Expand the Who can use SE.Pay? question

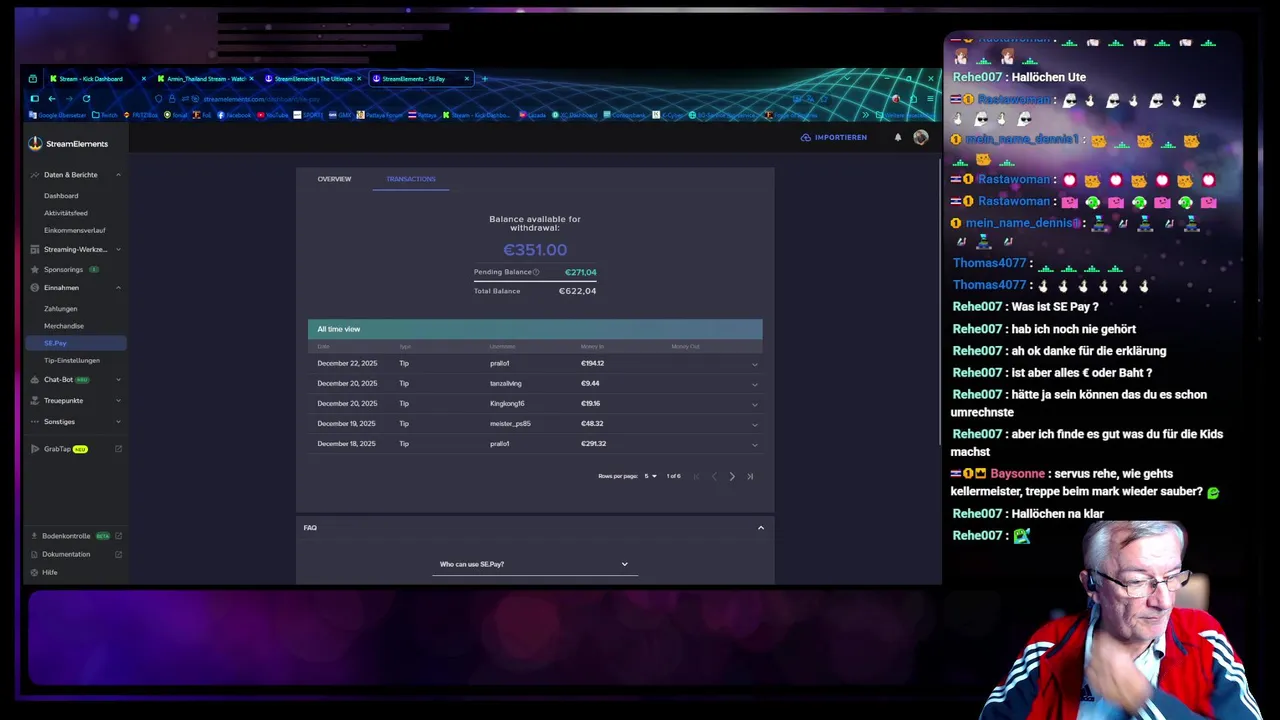[x=534, y=564]
